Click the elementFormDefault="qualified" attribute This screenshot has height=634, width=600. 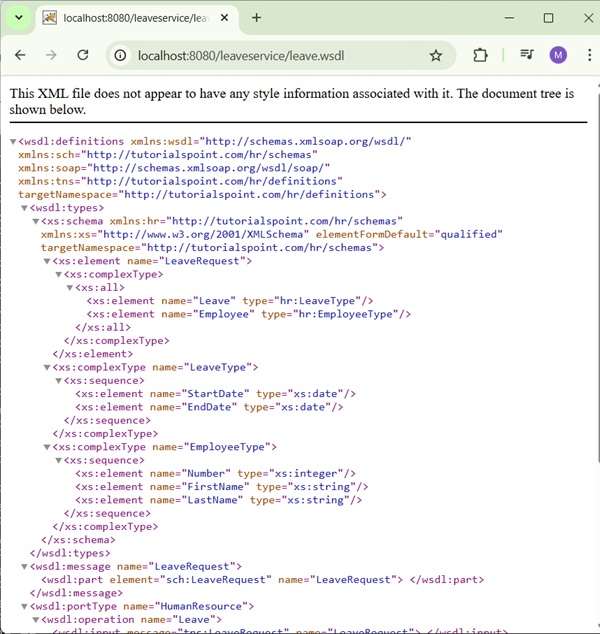coord(409,235)
